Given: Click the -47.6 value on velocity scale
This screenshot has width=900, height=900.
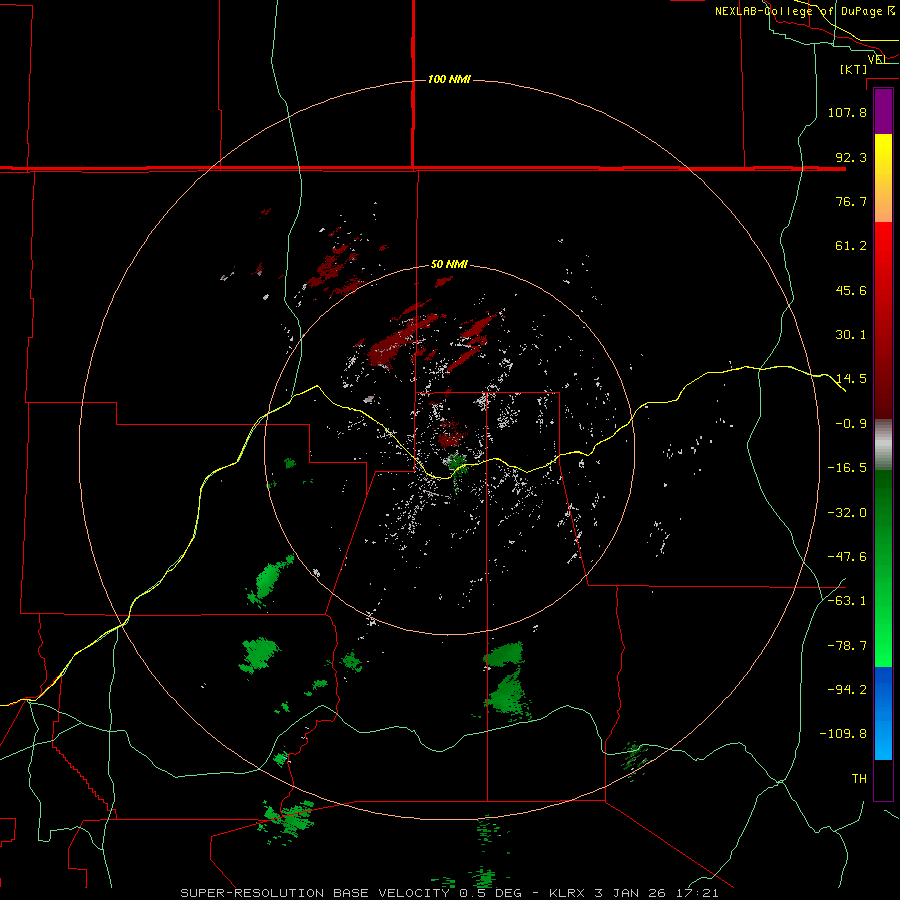Looking at the screenshot, I should tap(847, 557).
